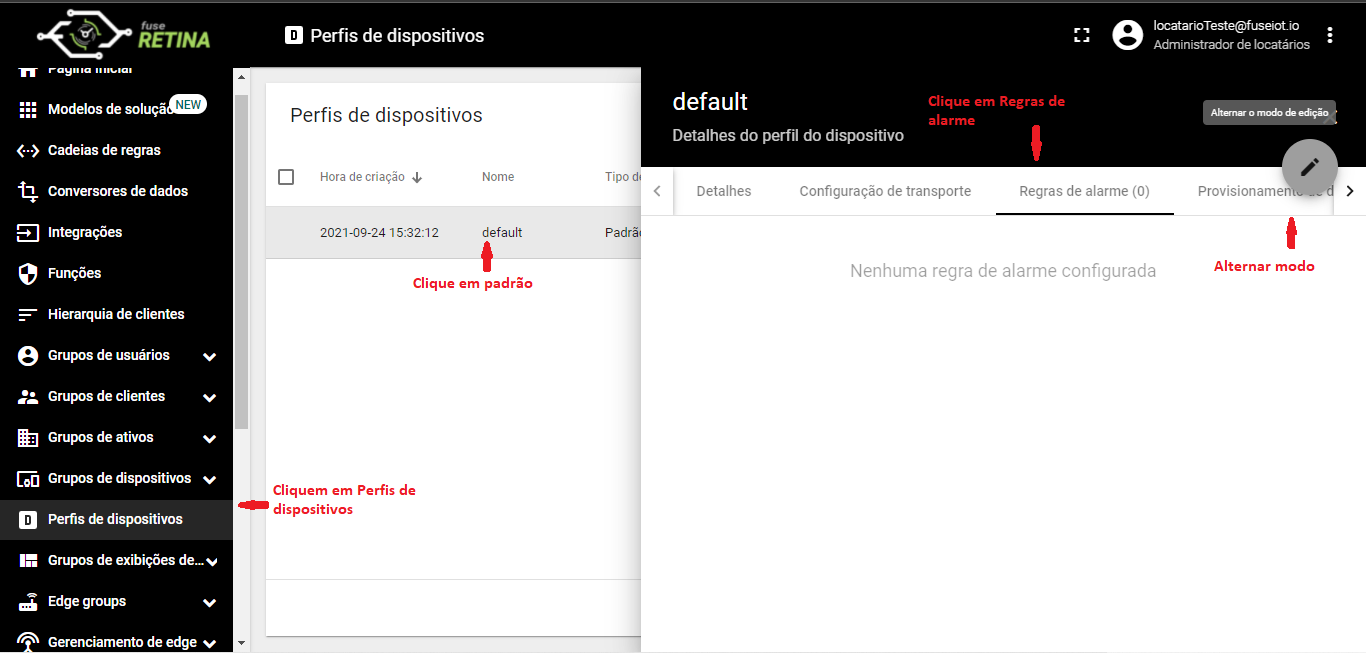This screenshot has width=1366, height=653.
Task: Expand Edge groups submenu chevron
Action: click(x=210, y=603)
